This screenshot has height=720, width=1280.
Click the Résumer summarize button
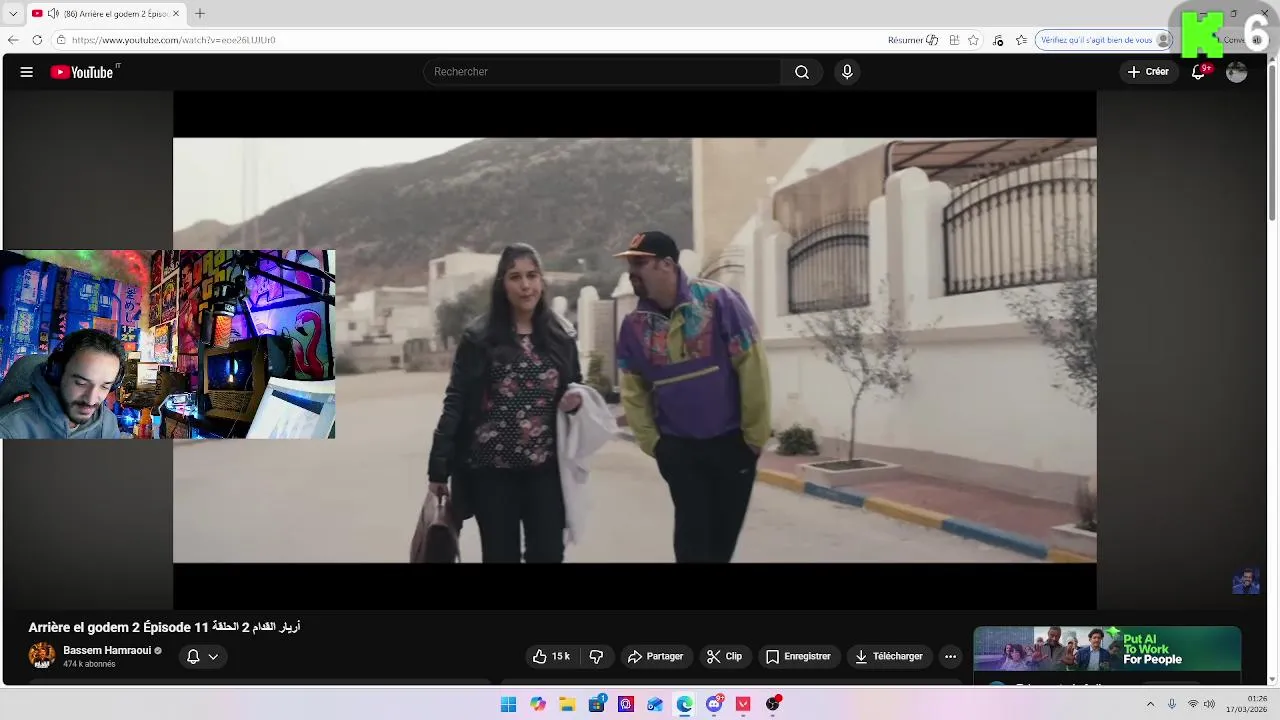pyautogui.click(x=913, y=40)
